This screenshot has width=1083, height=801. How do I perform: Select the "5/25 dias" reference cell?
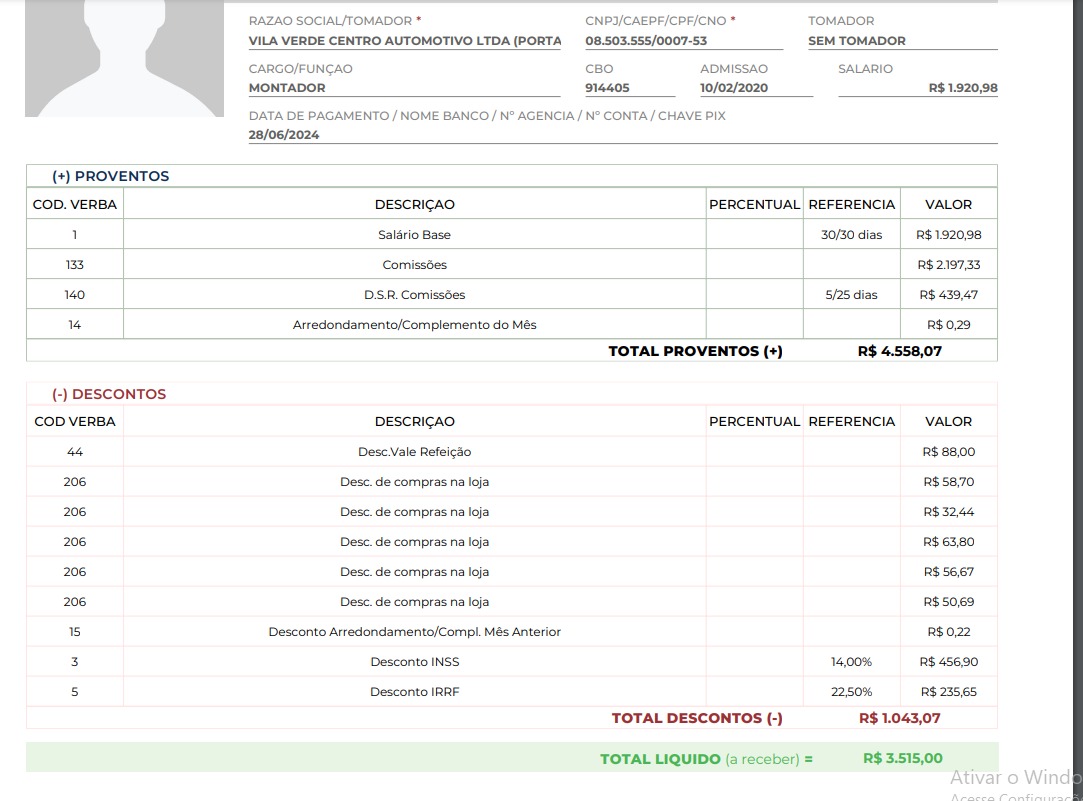pyautogui.click(x=852, y=295)
